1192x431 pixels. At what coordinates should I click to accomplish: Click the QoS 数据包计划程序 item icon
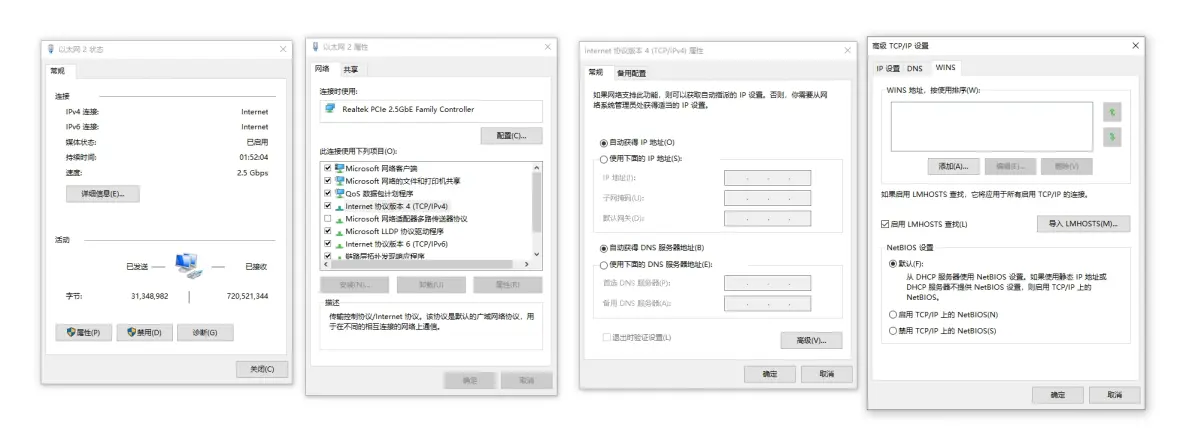point(339,193)
